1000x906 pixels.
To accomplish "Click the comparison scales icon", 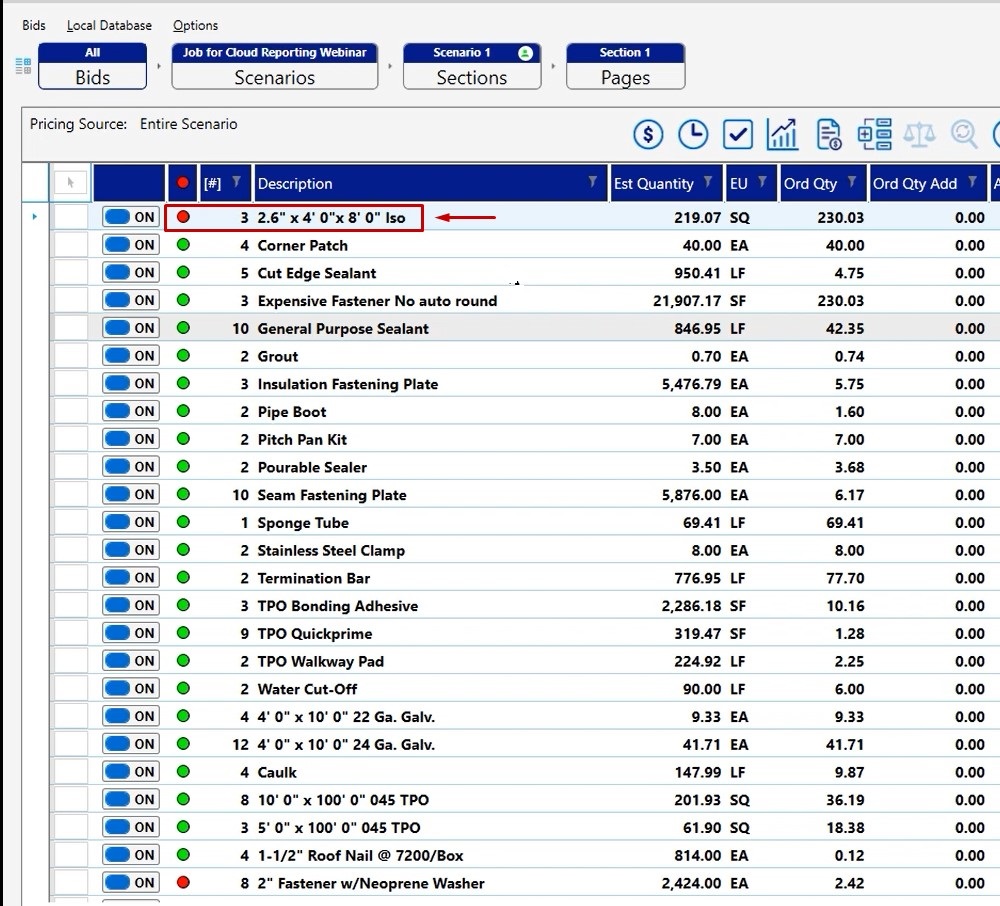I will coord(919,133).
